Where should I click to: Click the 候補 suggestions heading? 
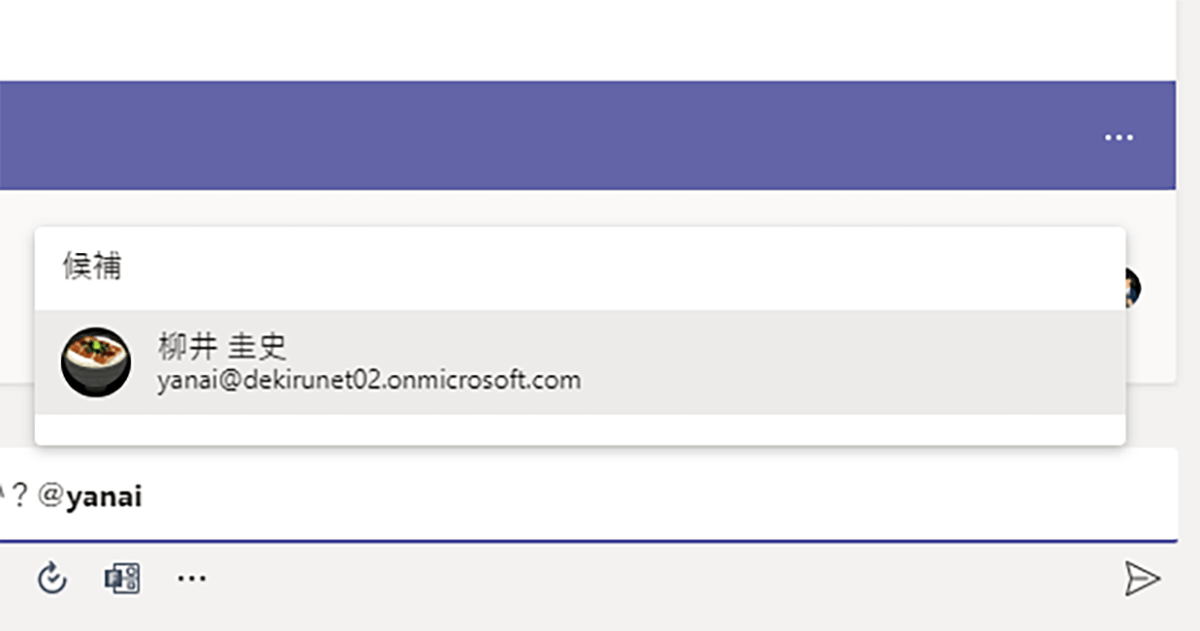point(92,266)
